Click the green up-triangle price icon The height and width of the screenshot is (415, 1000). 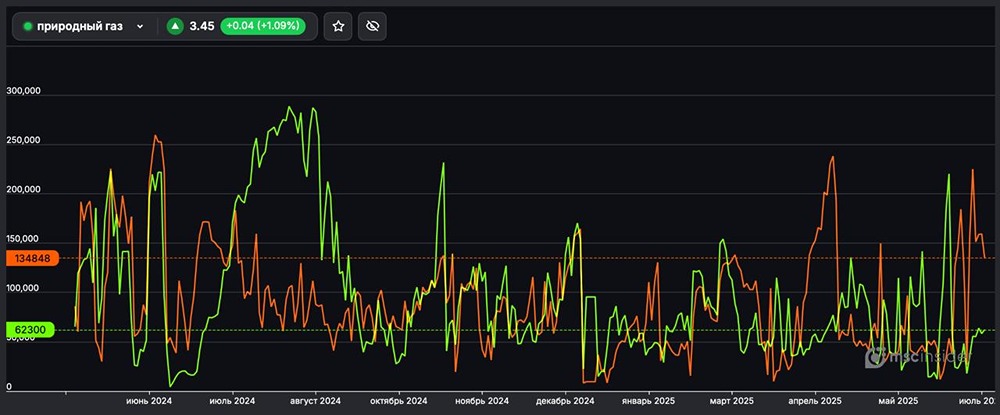(x=175, y=27)
